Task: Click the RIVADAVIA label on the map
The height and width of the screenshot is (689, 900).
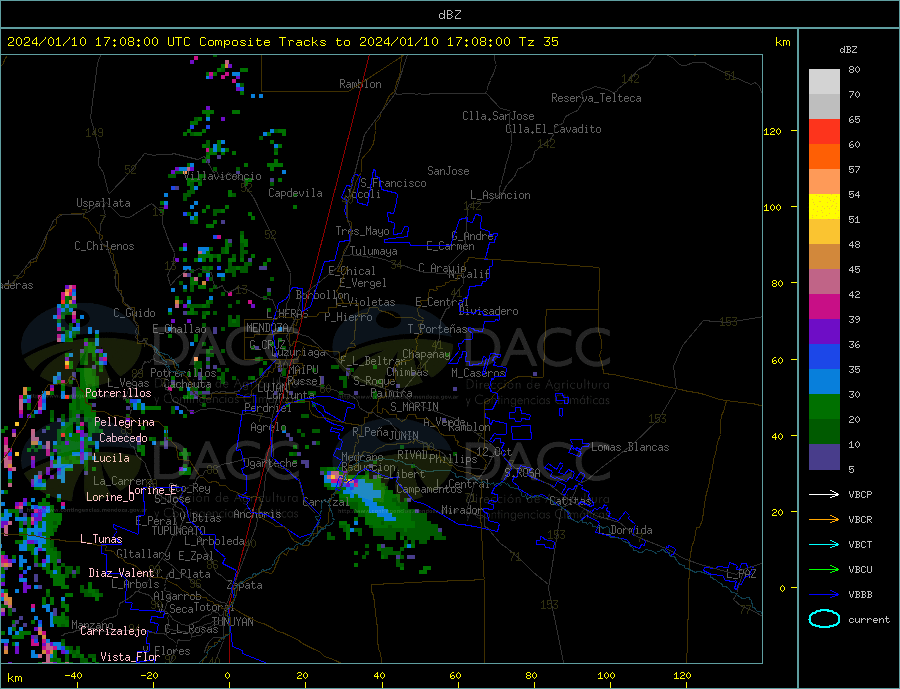Action: coord(413,455)
